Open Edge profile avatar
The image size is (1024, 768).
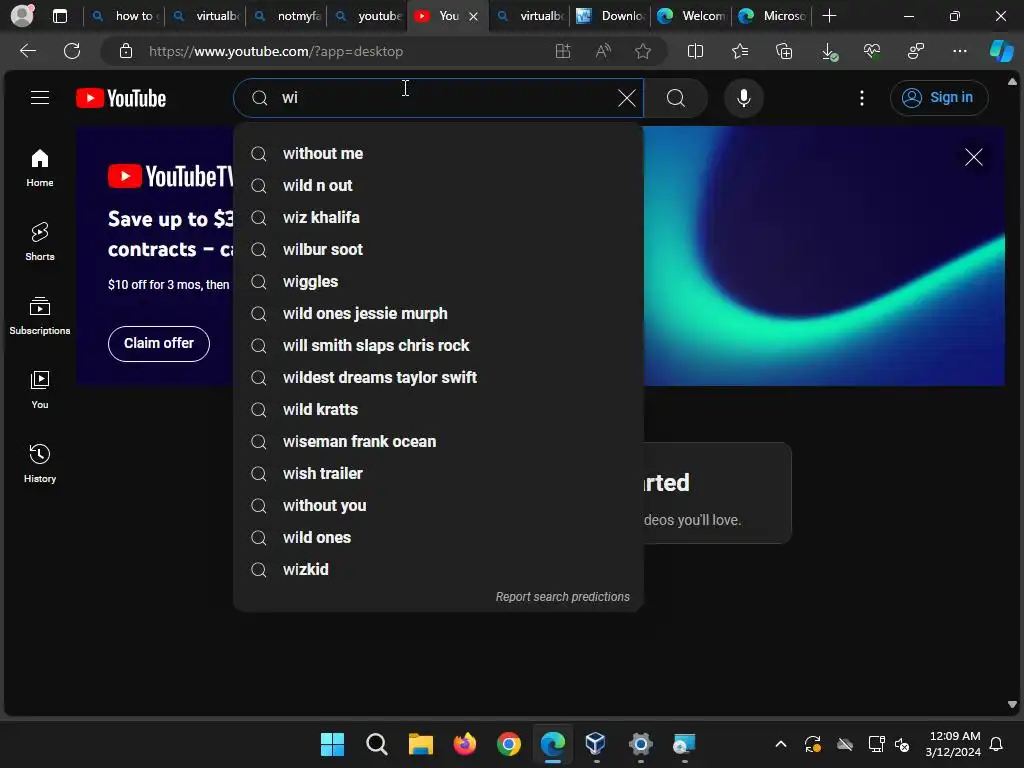[x=22, y=16]
